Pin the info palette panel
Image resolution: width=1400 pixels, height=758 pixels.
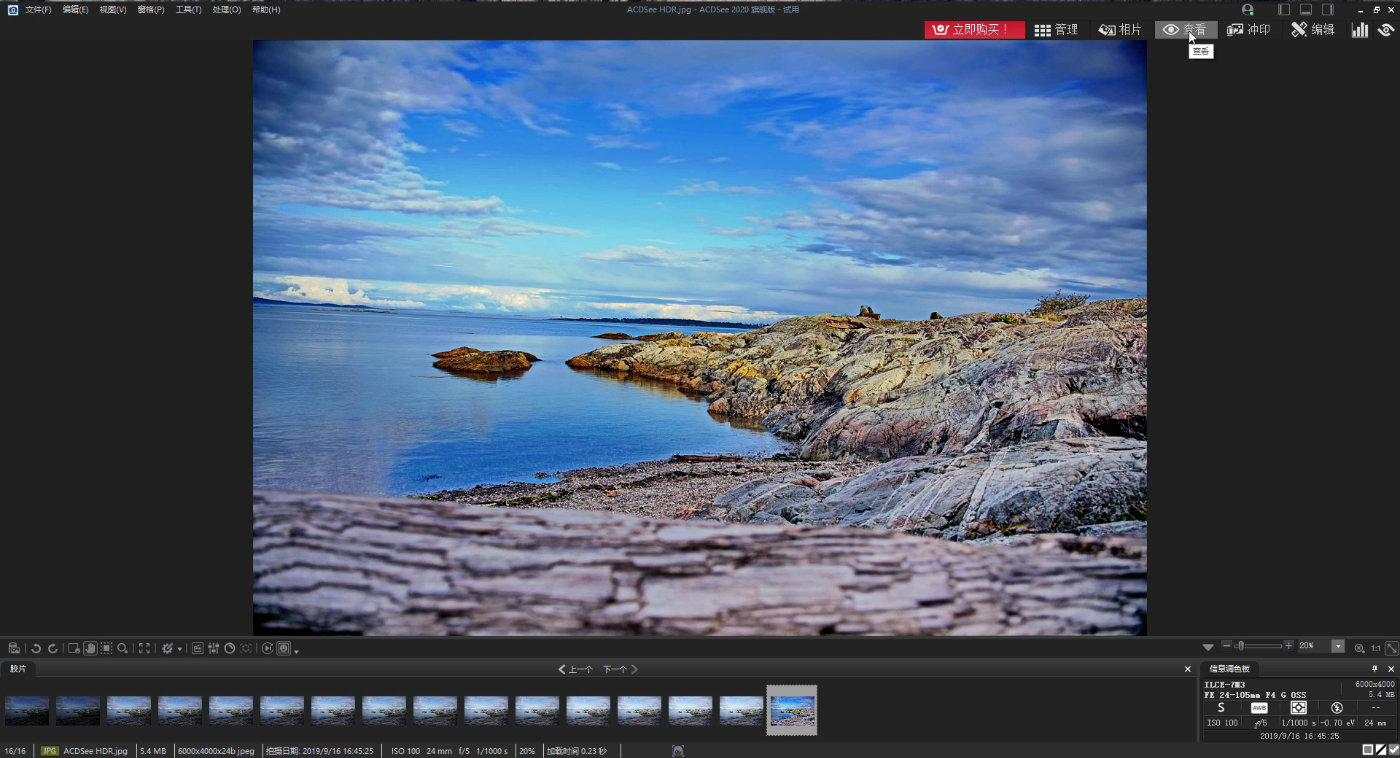point(1374,669)
